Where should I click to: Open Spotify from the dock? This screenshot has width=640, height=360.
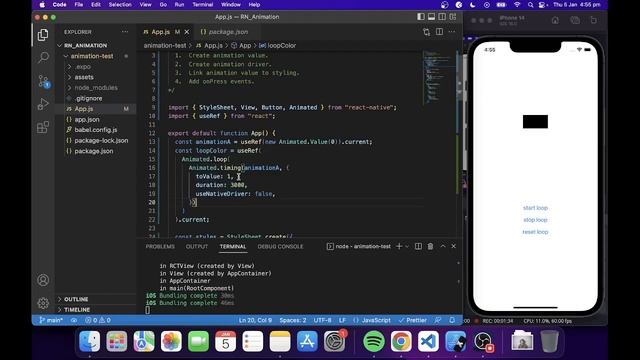[x=373, y=341]
